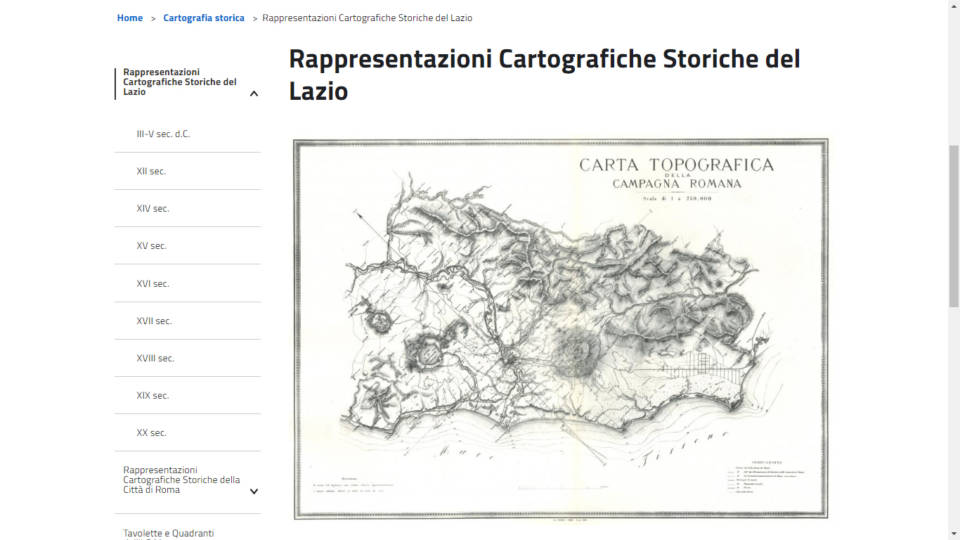The height and width of the screenshot is (540, 960).
Task: Select the III-V sec. d.C. sidebar entry
Action: 163,134
